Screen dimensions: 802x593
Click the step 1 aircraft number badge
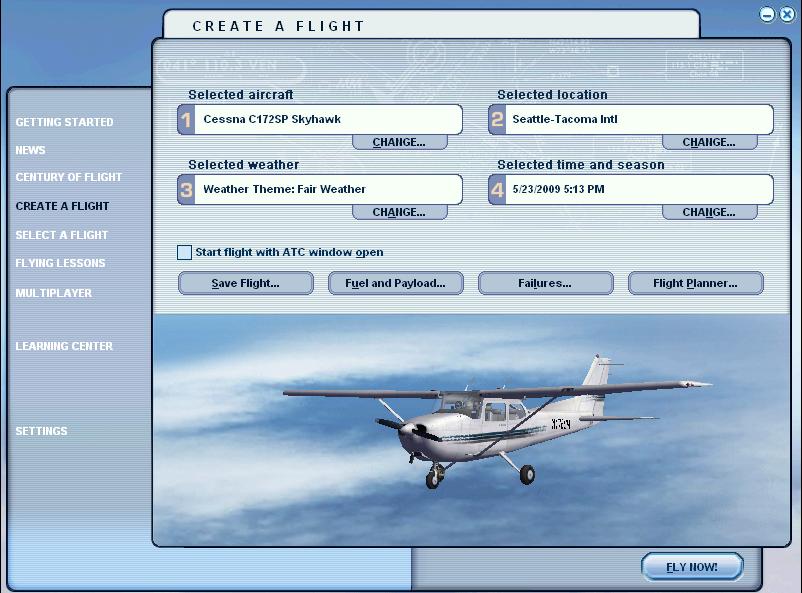pos(186,120)
